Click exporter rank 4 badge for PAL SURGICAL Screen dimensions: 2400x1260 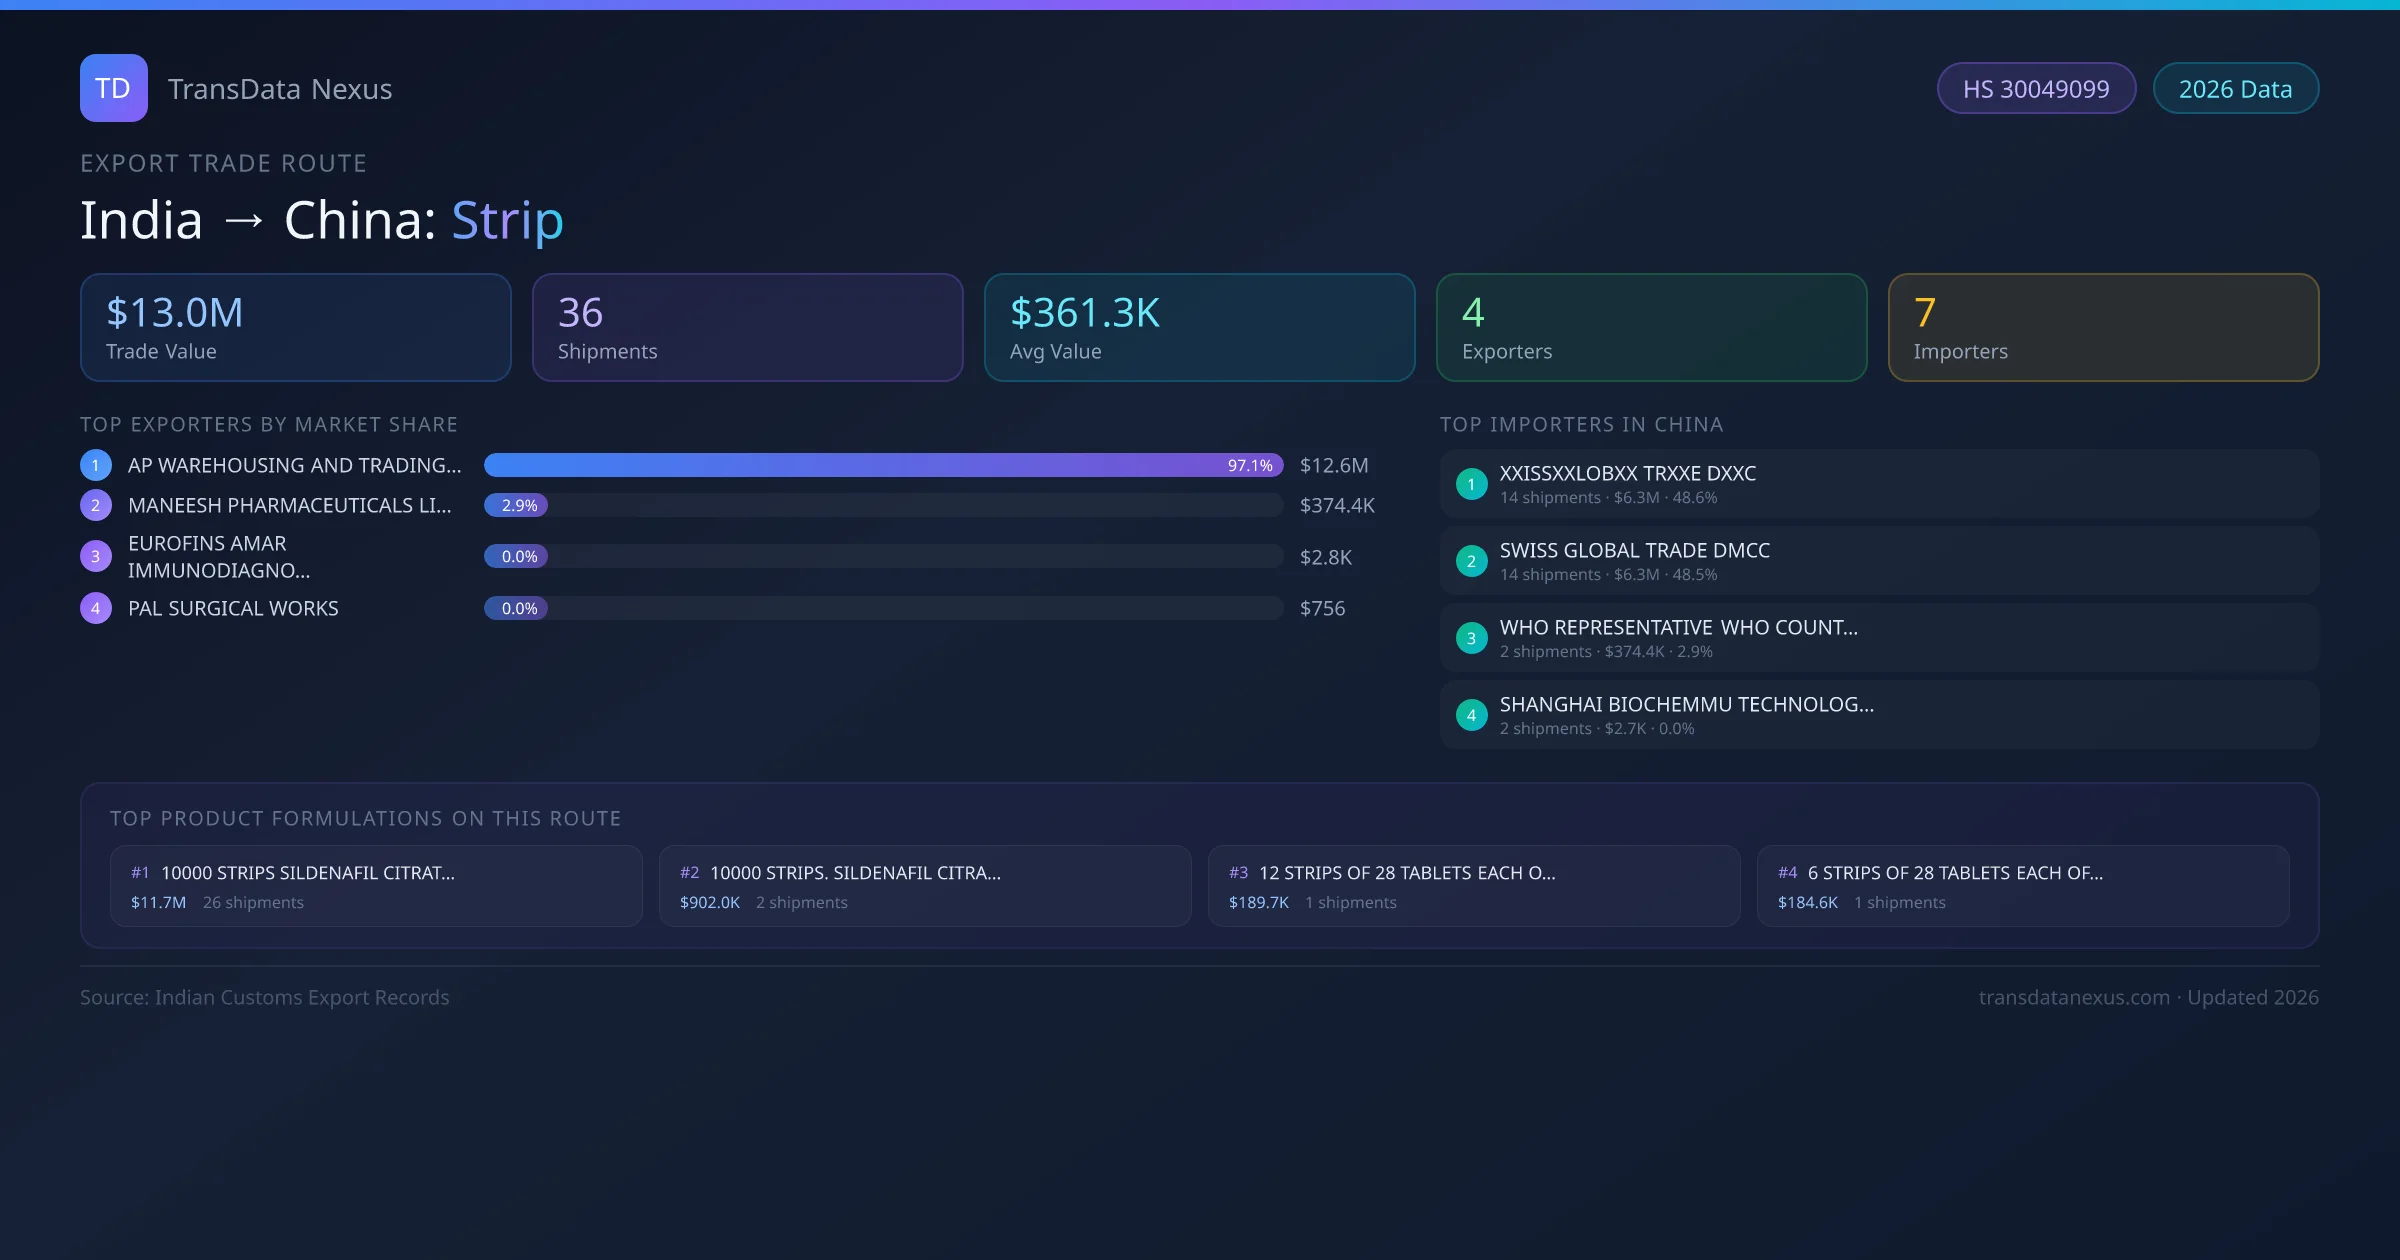[x=96, y=608]
